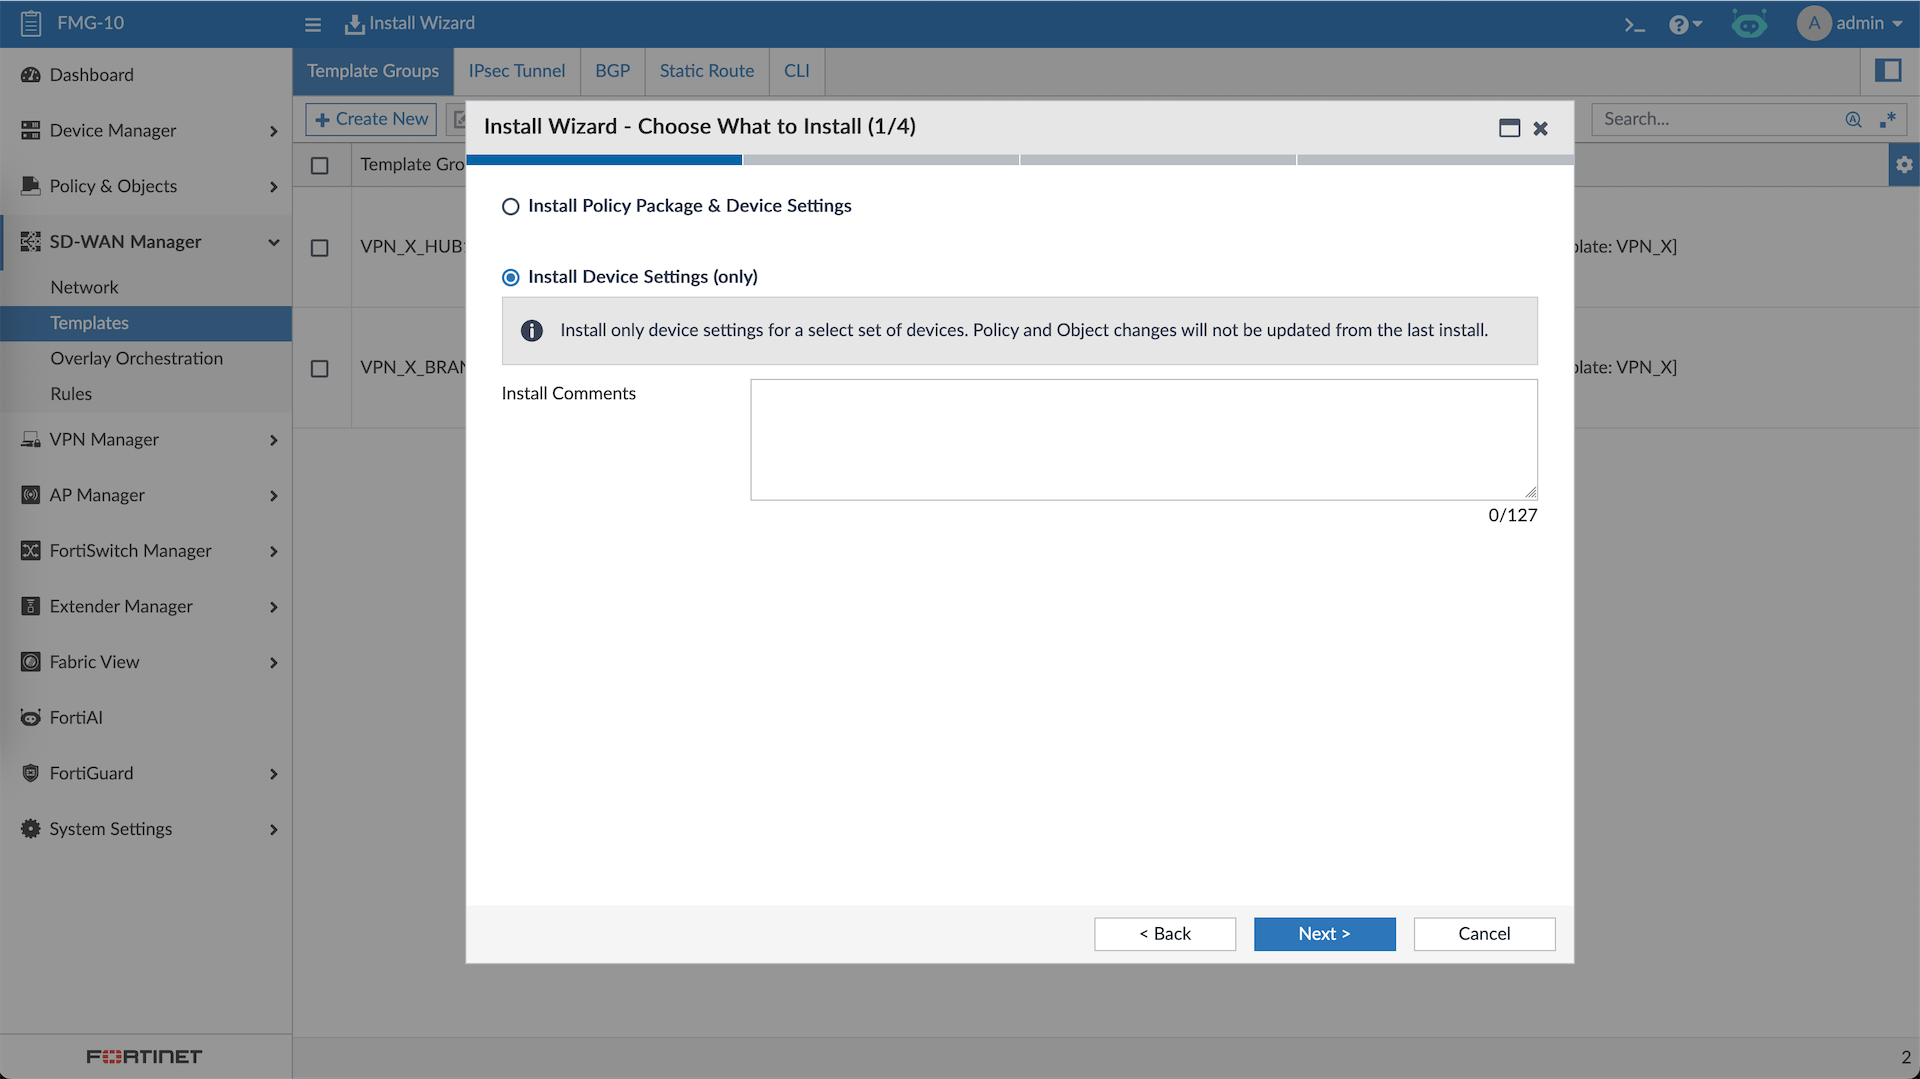Switch to the IPsec Tunnel tab

point(516,71)
